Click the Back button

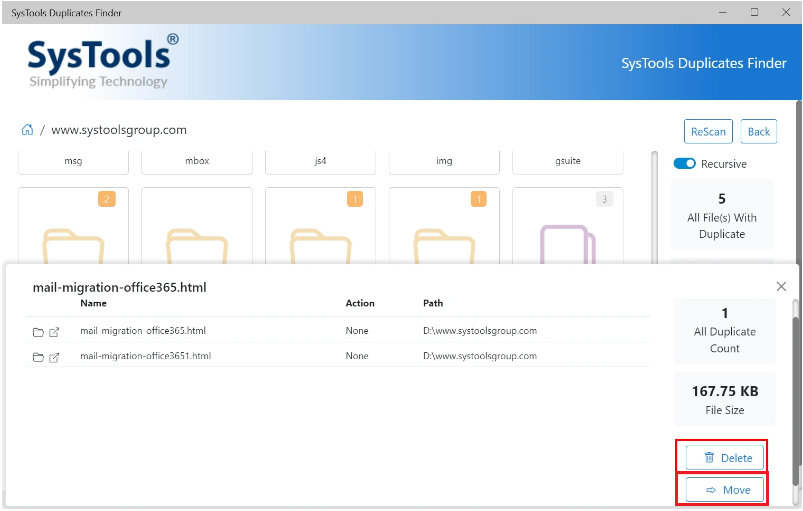click(758, 132)
